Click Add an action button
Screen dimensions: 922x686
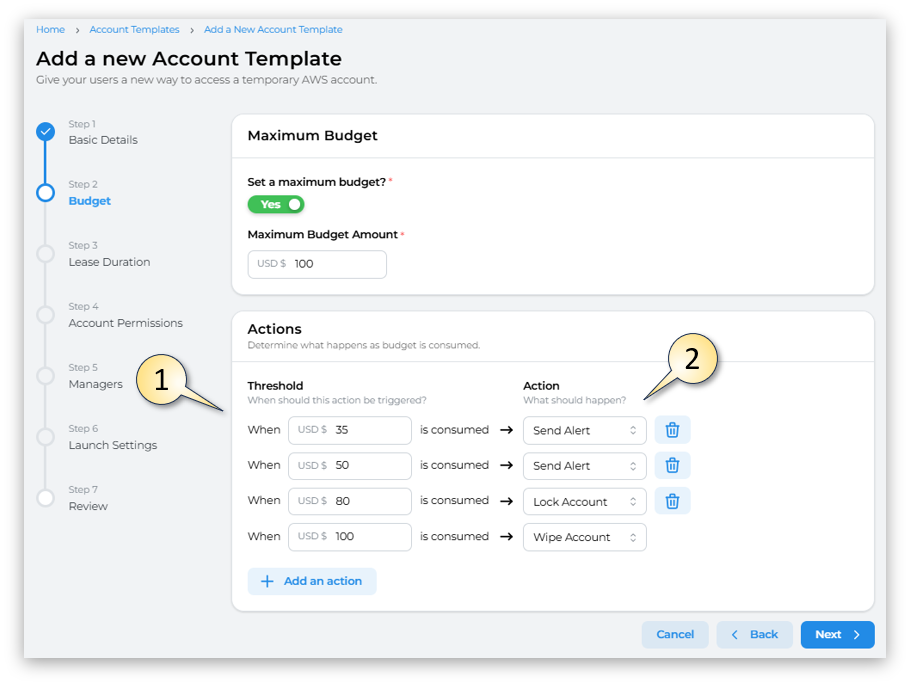coord(312,581)
